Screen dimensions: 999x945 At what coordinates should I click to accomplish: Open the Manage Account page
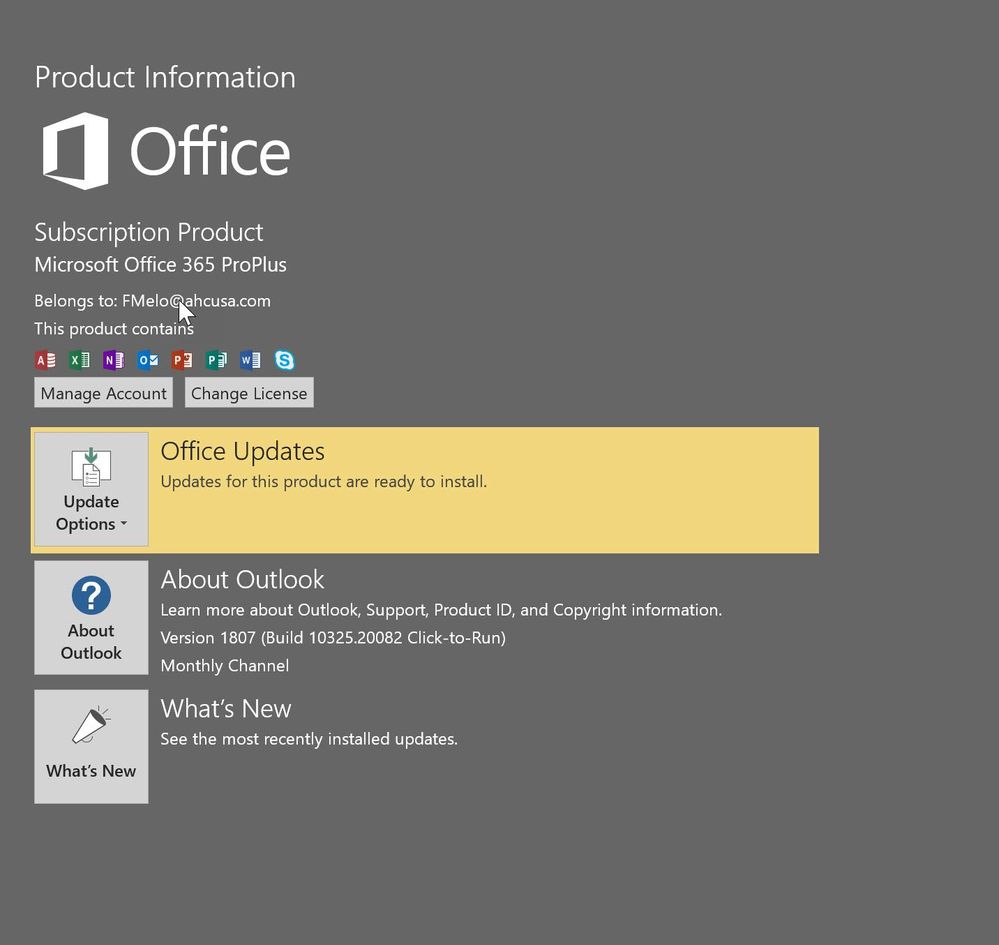pos(103,393)
